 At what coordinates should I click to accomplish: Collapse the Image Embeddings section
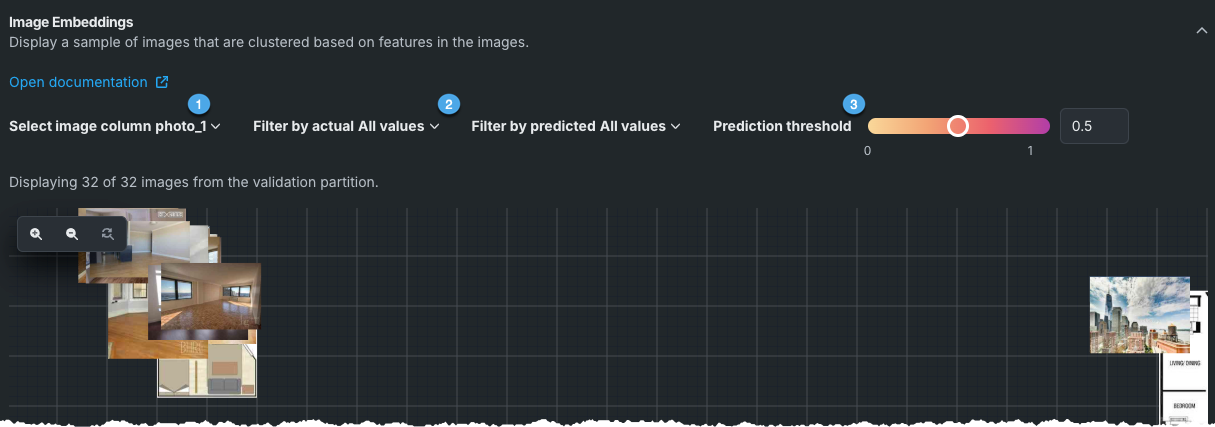(x=1201, y=31)
